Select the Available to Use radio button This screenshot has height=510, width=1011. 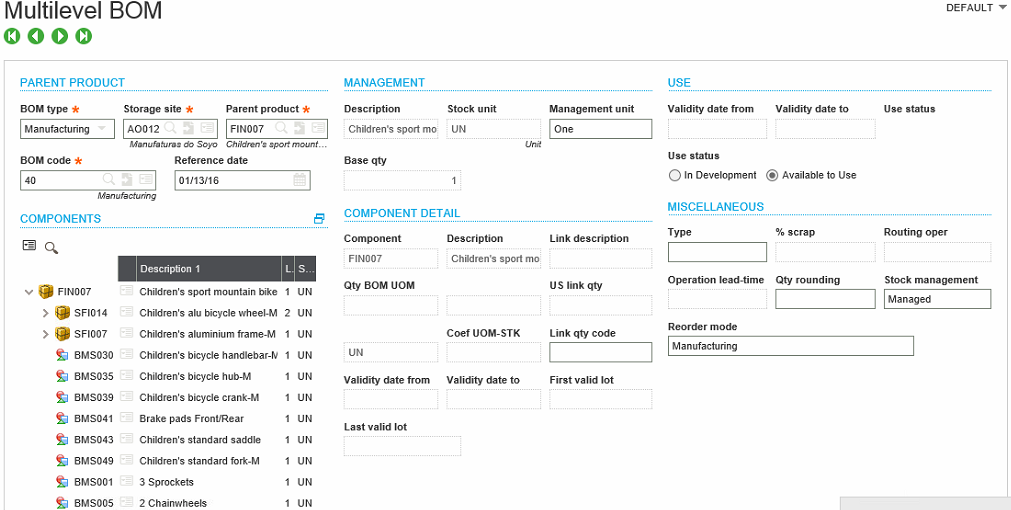772,175
